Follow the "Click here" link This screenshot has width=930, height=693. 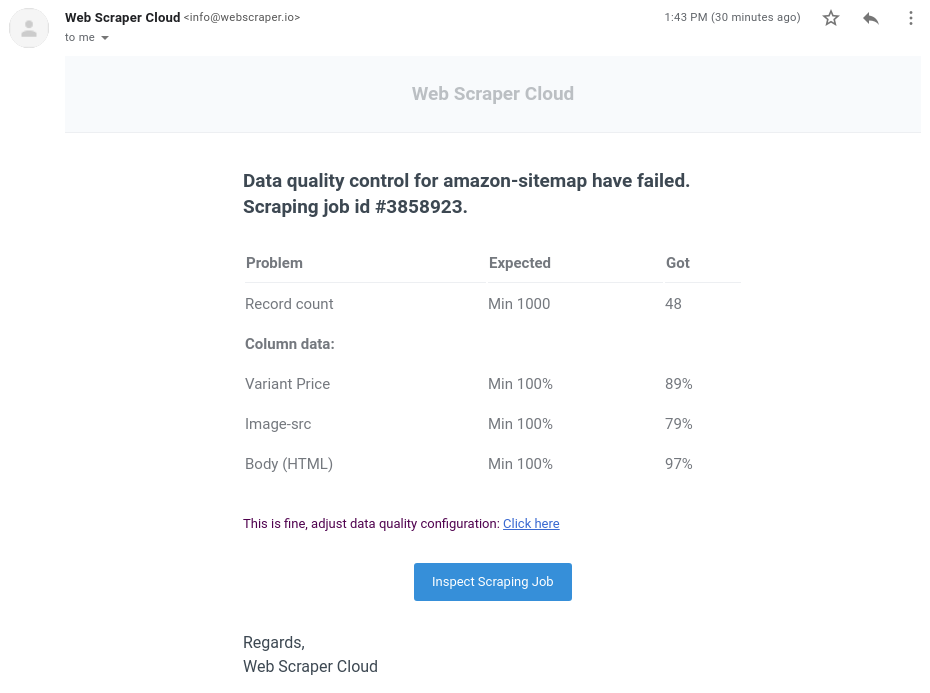tap(531, 523)
